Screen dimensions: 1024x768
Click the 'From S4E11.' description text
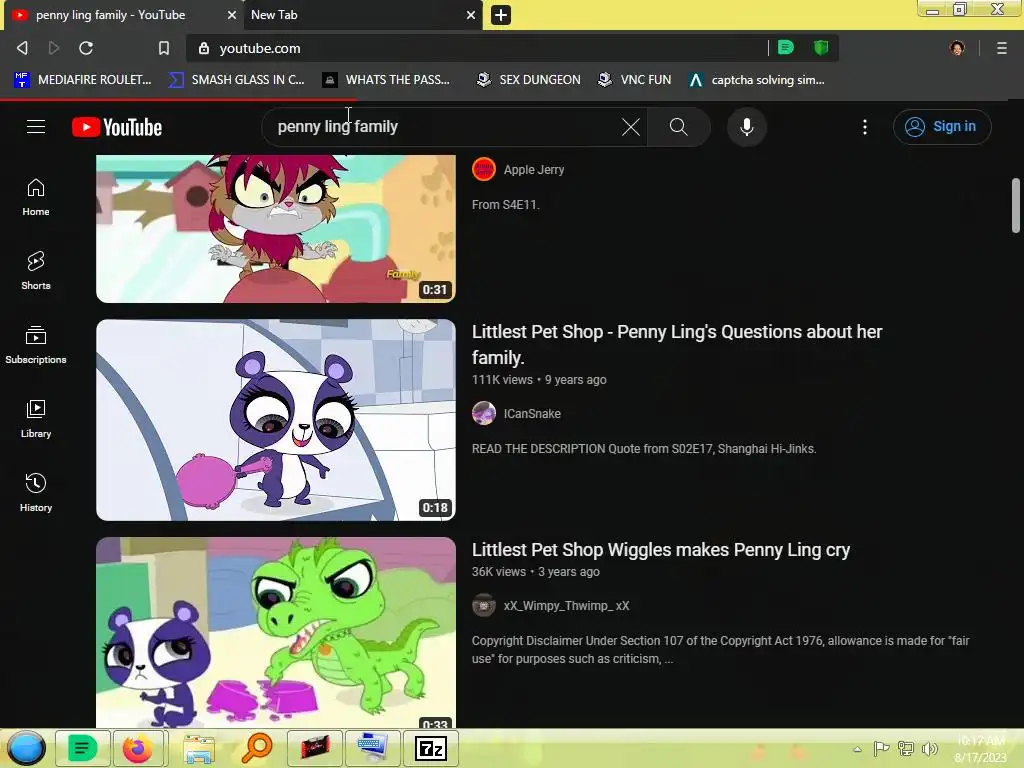point(505,205)
